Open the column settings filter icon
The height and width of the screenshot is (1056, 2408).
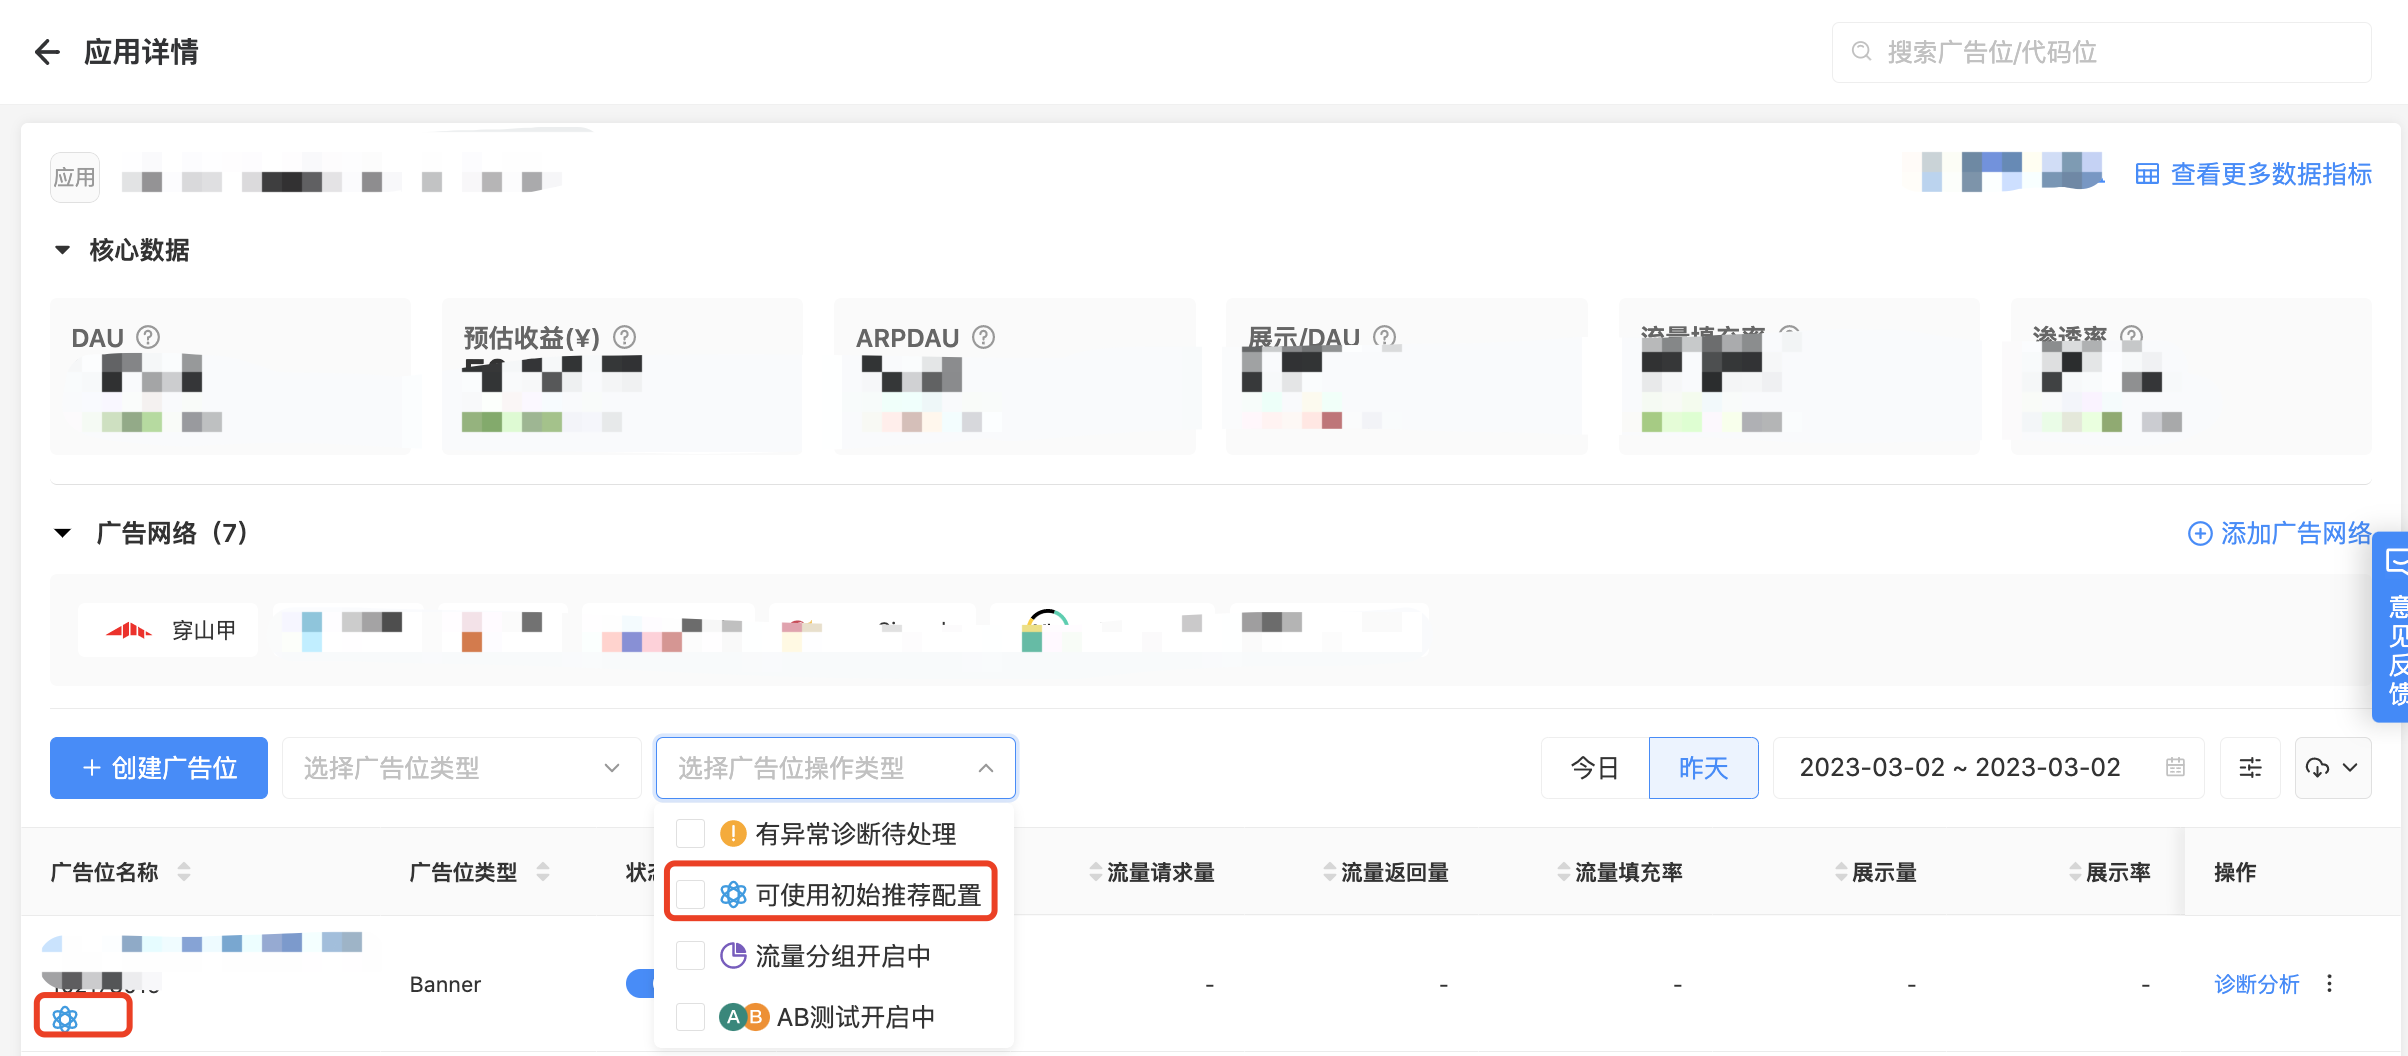[x=2250, y=768]
